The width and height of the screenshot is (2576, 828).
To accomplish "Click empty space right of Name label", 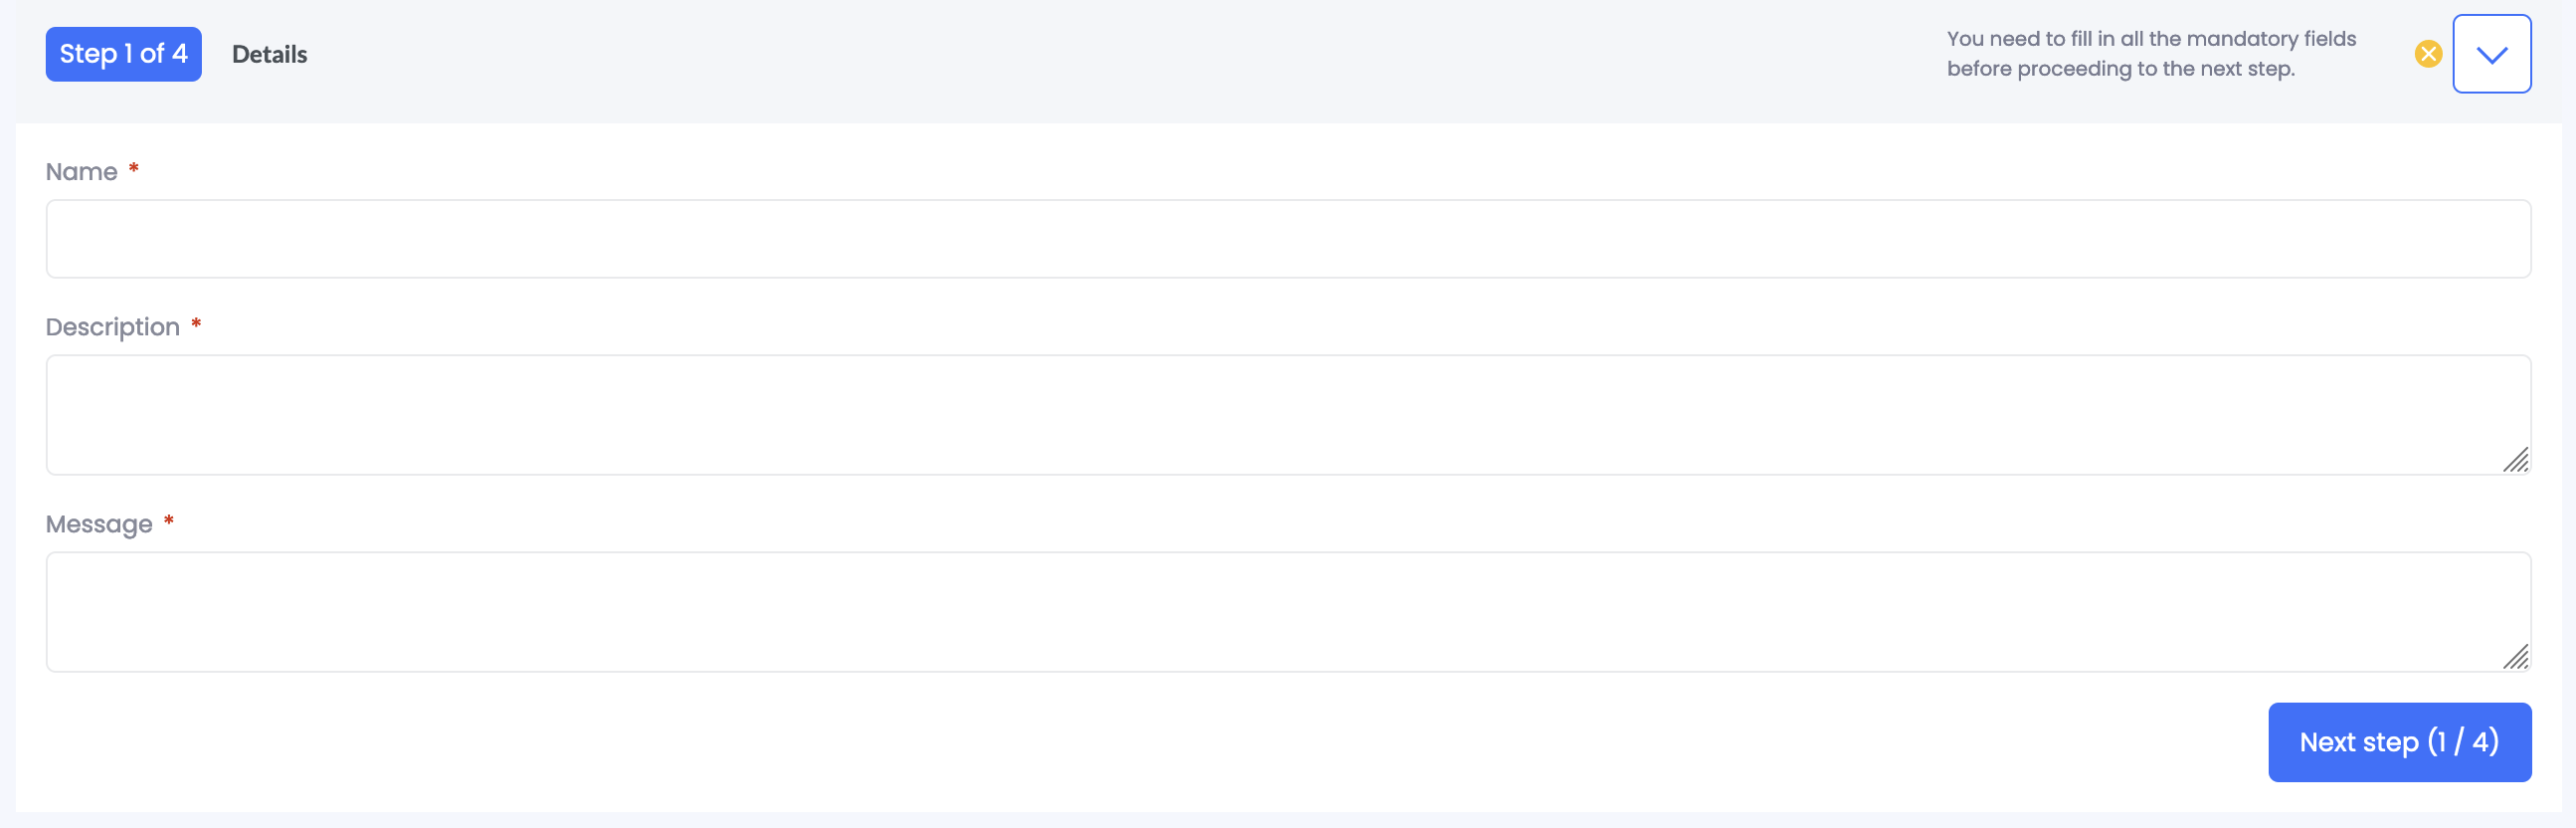I will (1200, 172).
